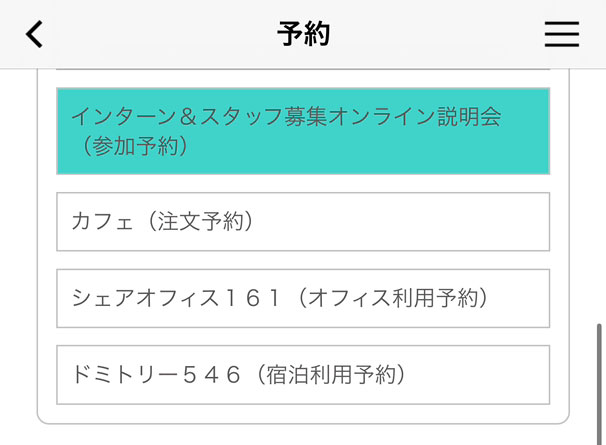Click the オフィス利用予約 row
The height and width of the screenshot is (445, 606).
[302, 298]
